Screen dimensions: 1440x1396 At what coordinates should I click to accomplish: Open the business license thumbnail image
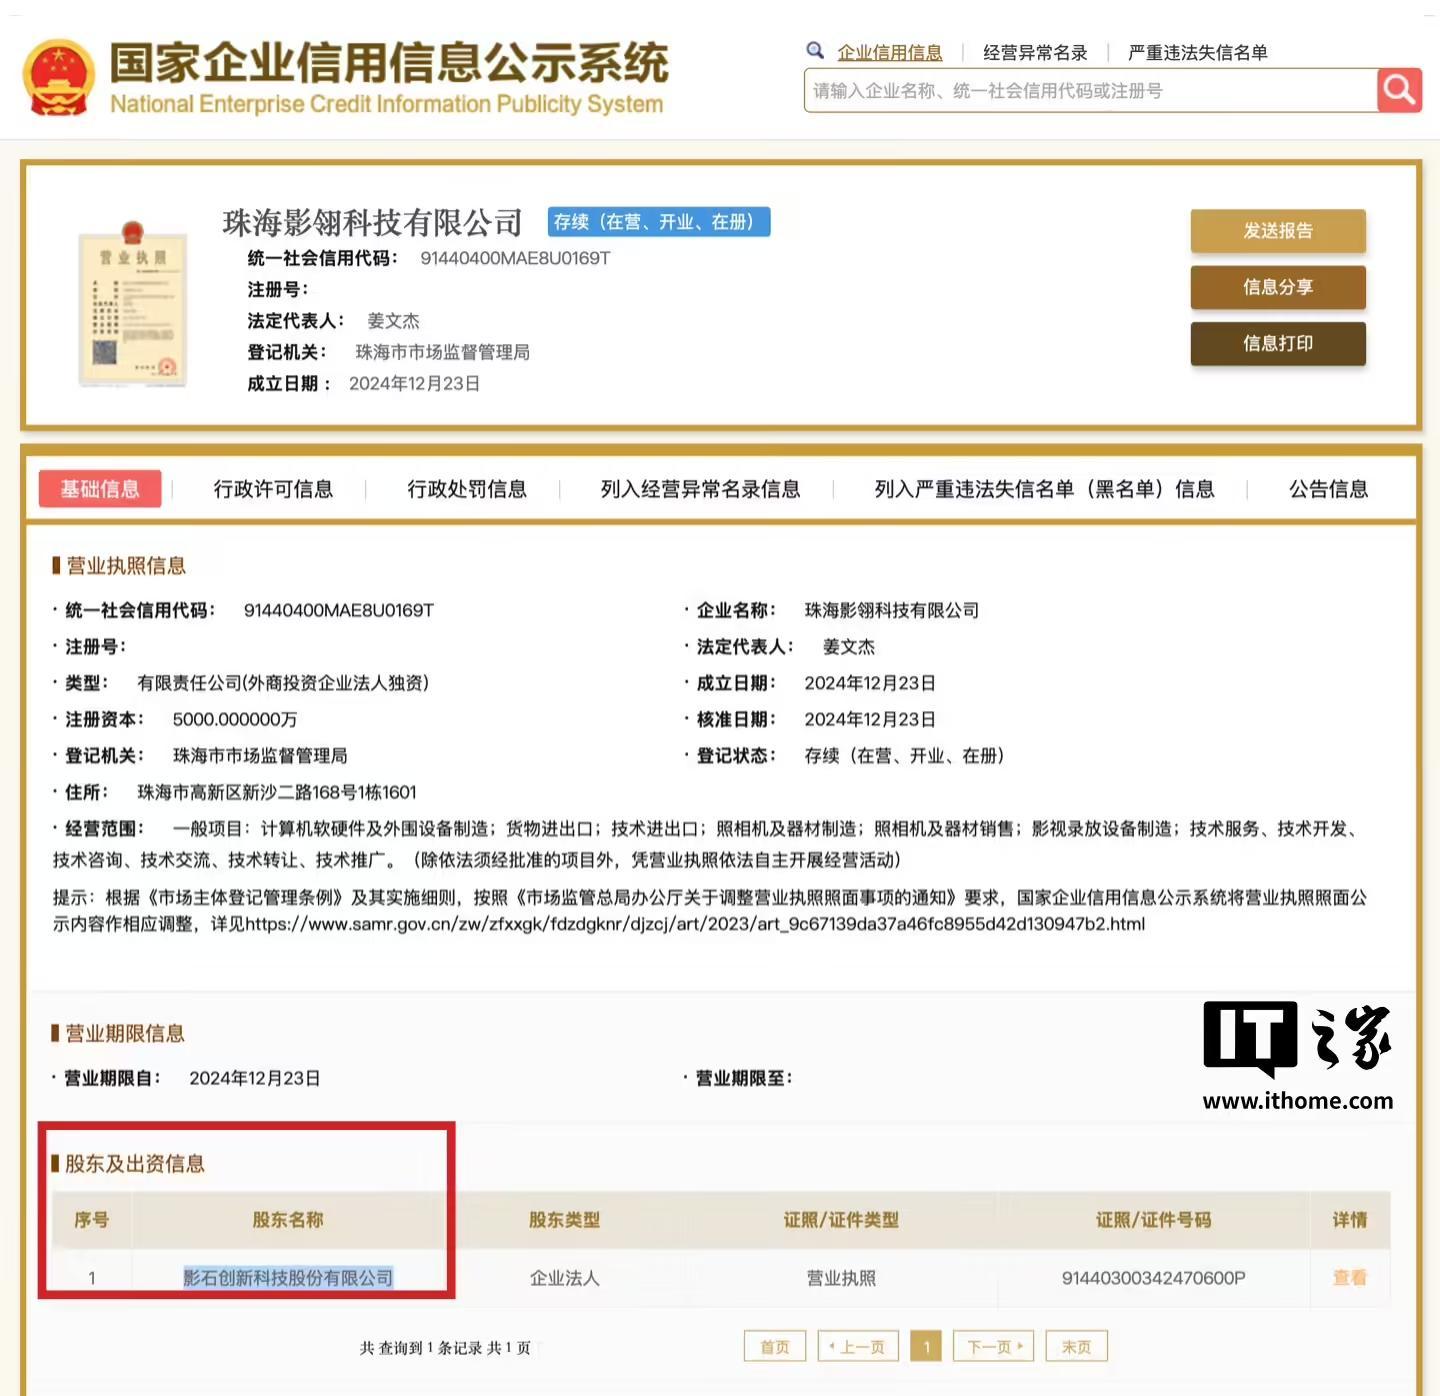point(133,304)
